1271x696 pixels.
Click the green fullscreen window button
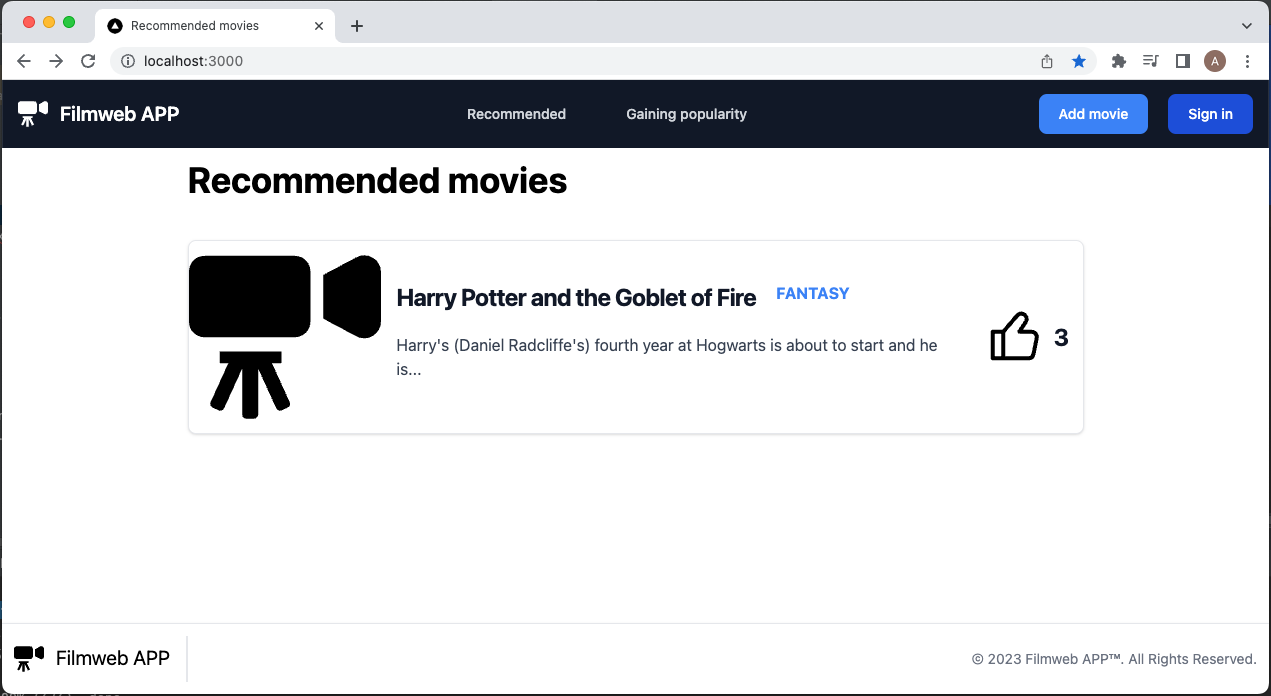pyautogui.click(x=69, y=22)
